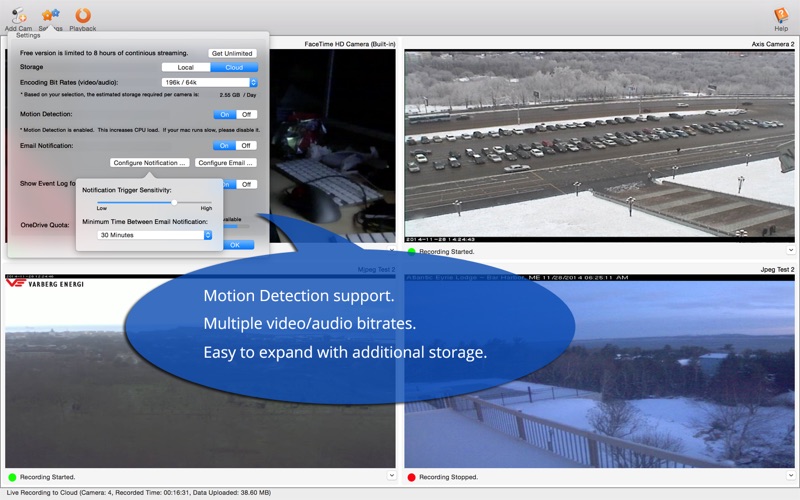Click OK button in Settings panel
This screenshot has height=500, width=800.
(239, 245)
